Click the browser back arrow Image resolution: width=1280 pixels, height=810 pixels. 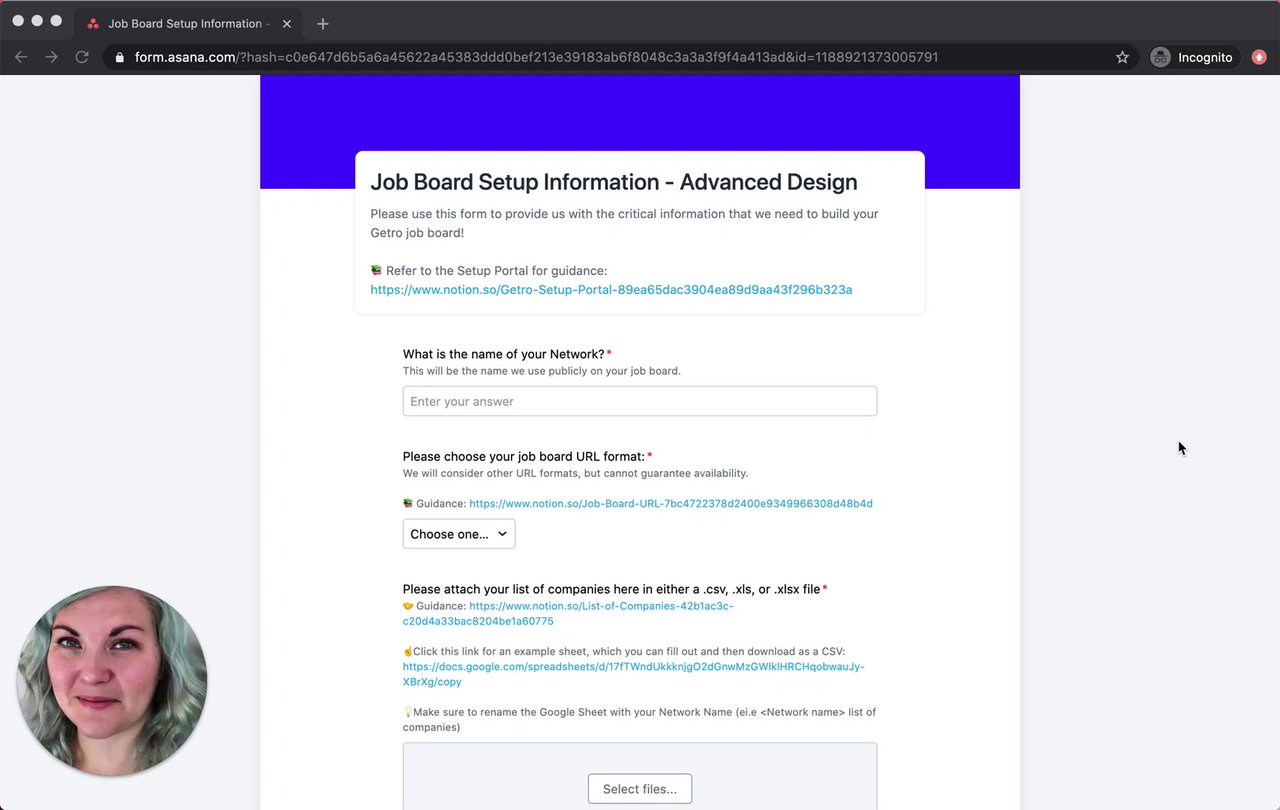(21, 57)
